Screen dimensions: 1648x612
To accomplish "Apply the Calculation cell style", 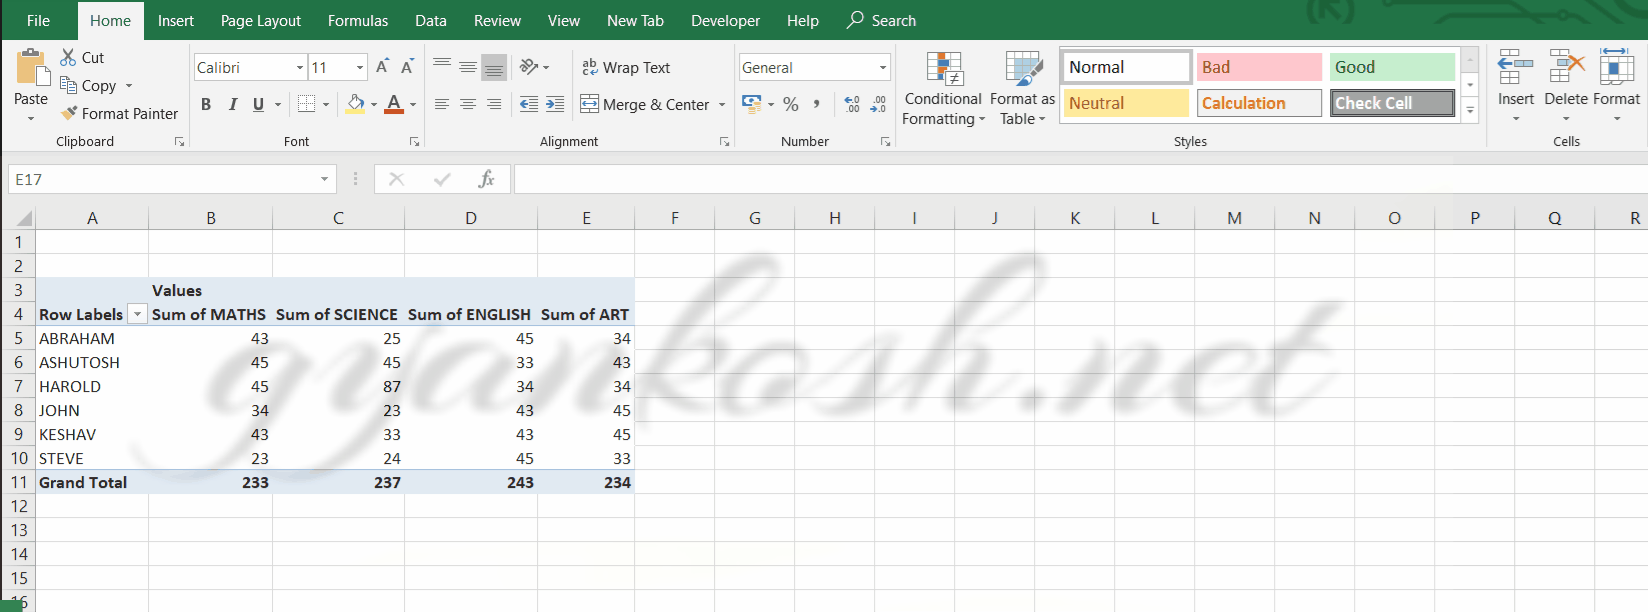I will [x=1259, y=103].
